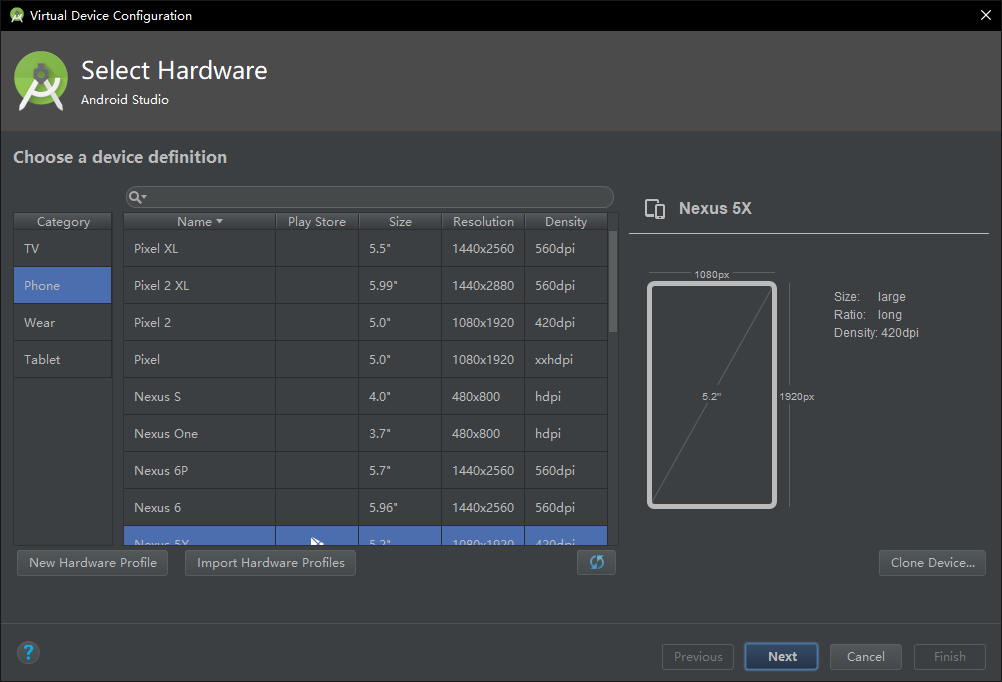Screen dimensions: 1002x682
Task: Click the 5.99" size cell
Action: coord(400,286)
